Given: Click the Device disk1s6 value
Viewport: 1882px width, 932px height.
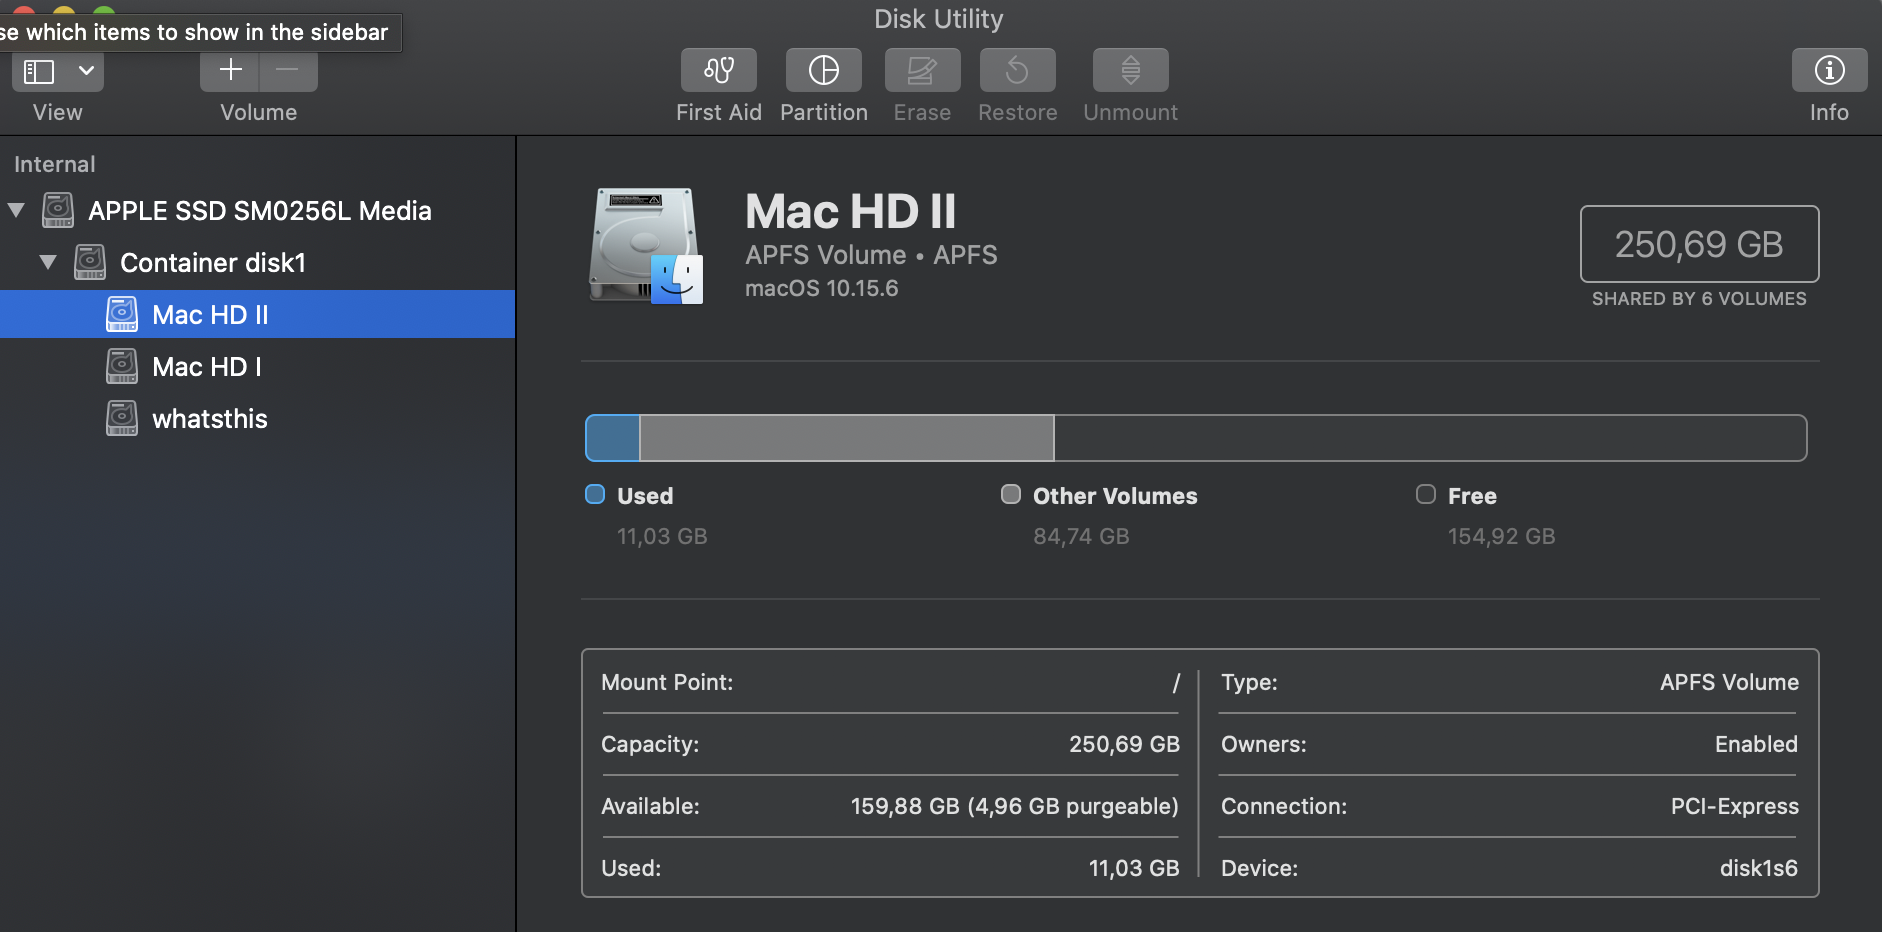Looking at the screenshot, I should [x=1758, y=868].
